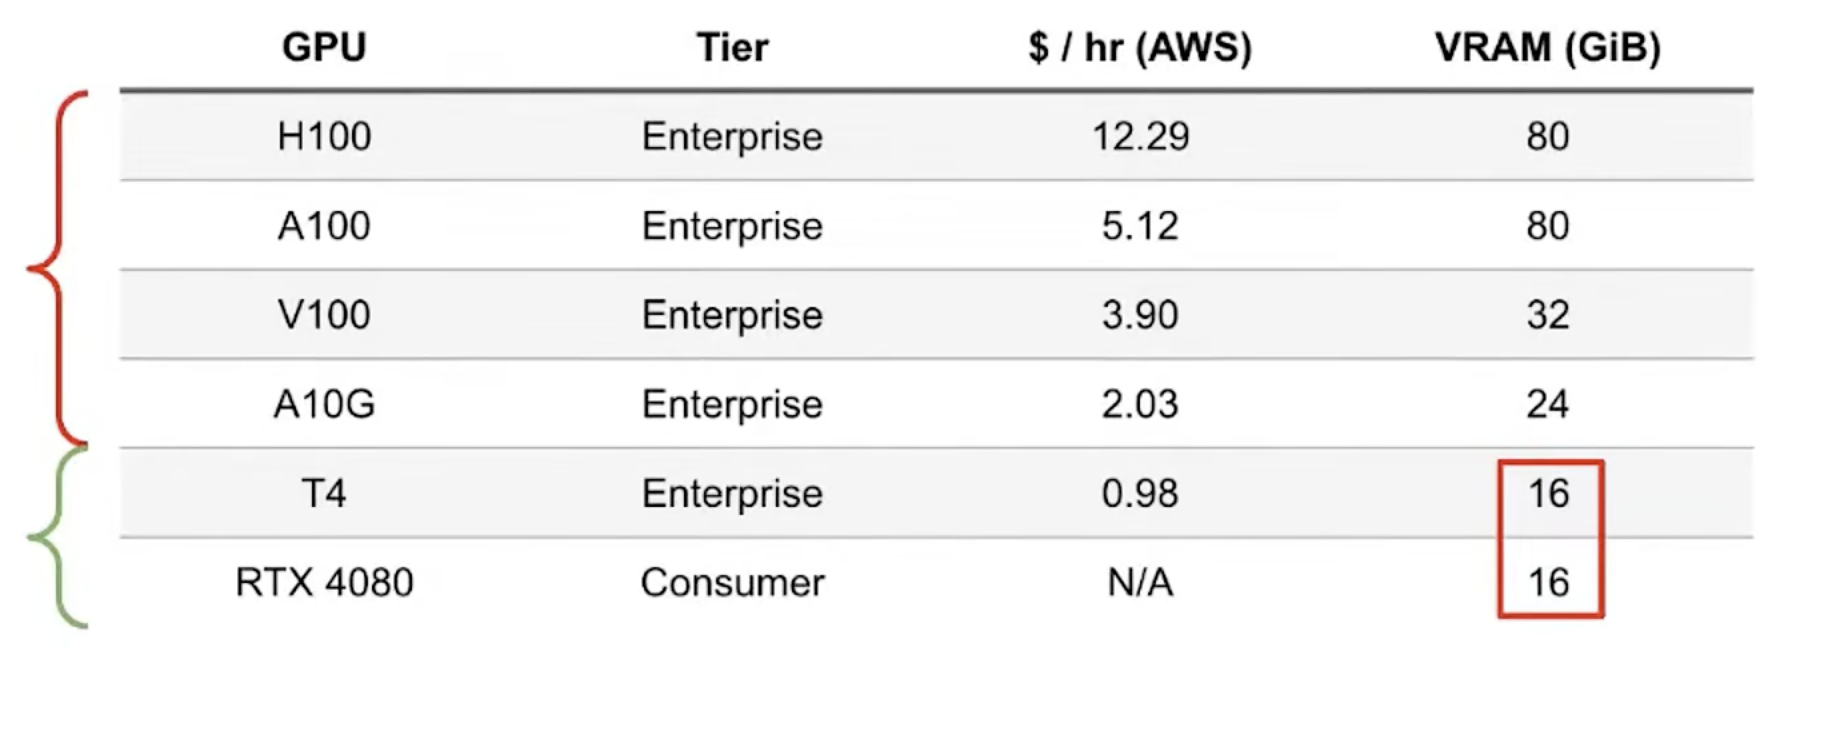Image resolution: width=1823 pixels, height=737 pixels.
Task: Click the N/A price cell
Action: tap(1140, 582)
